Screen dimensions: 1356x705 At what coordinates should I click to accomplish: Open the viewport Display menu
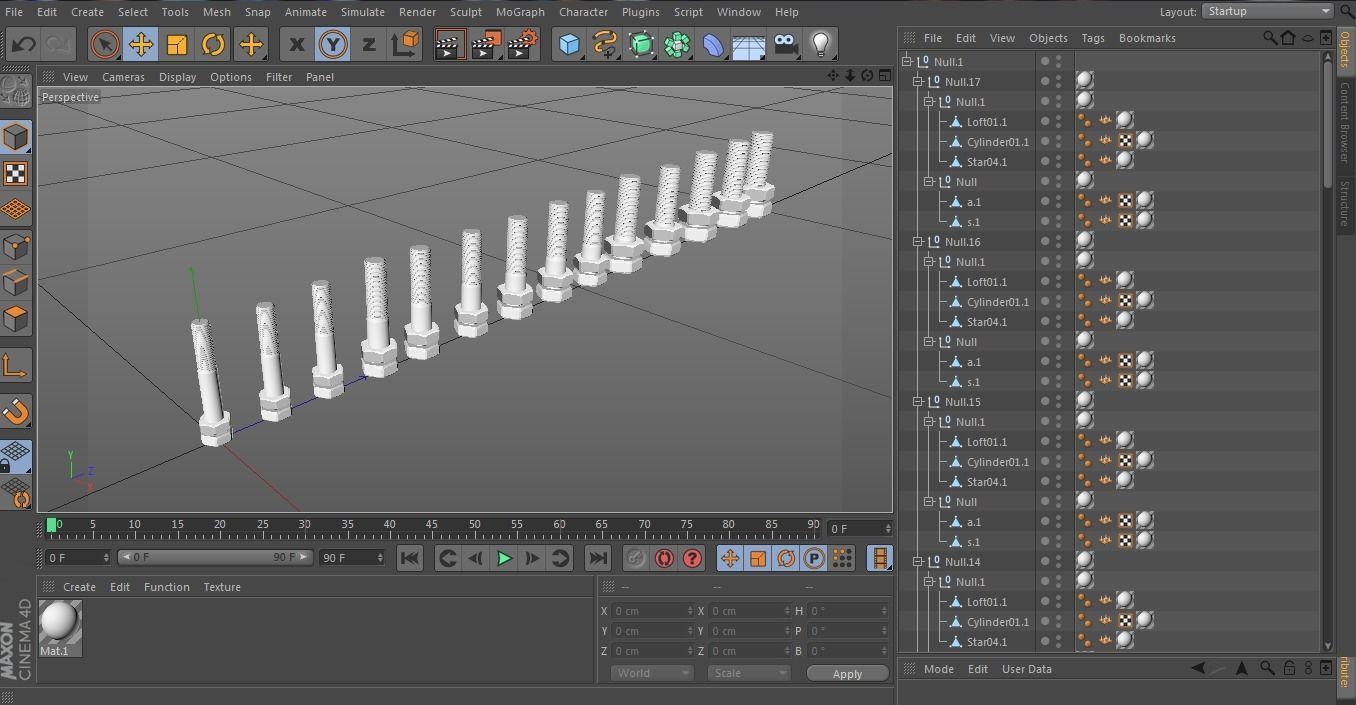coord(177,77)
